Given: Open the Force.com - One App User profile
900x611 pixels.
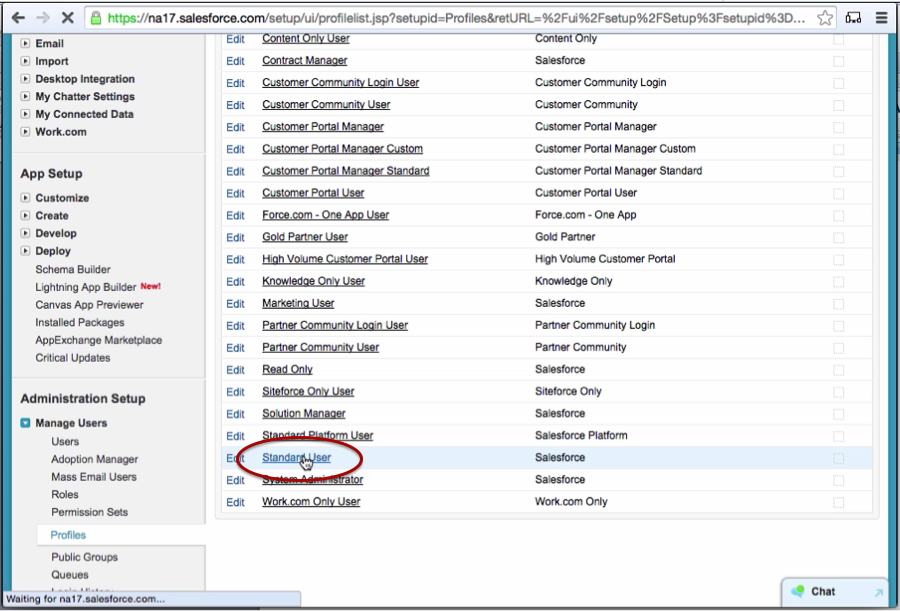Looking at the screenshot, I should tap(325, 215).
